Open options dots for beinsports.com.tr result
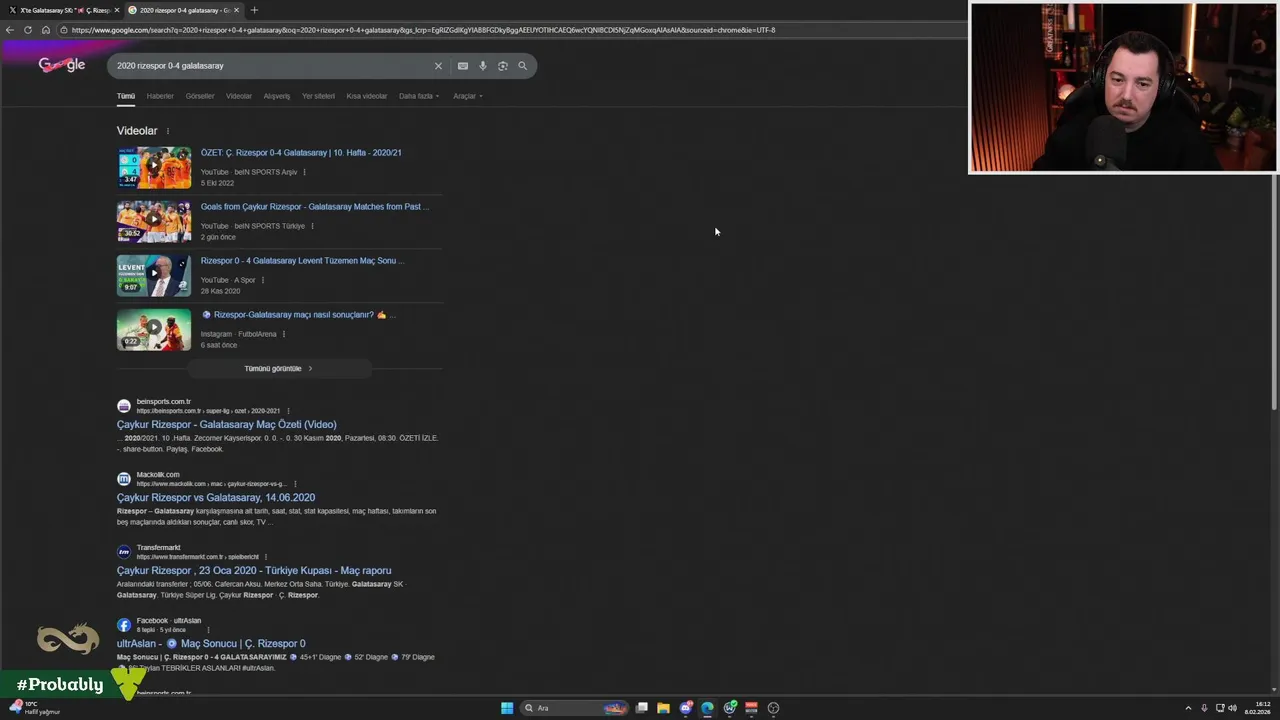Screen dimensions: 1280x720 point(288,411)
